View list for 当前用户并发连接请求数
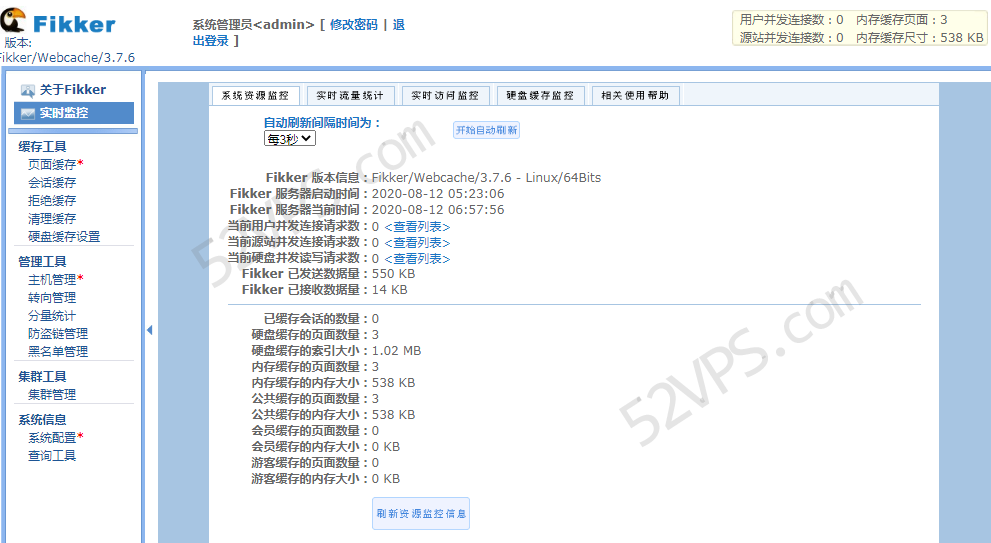 (417, 227)
